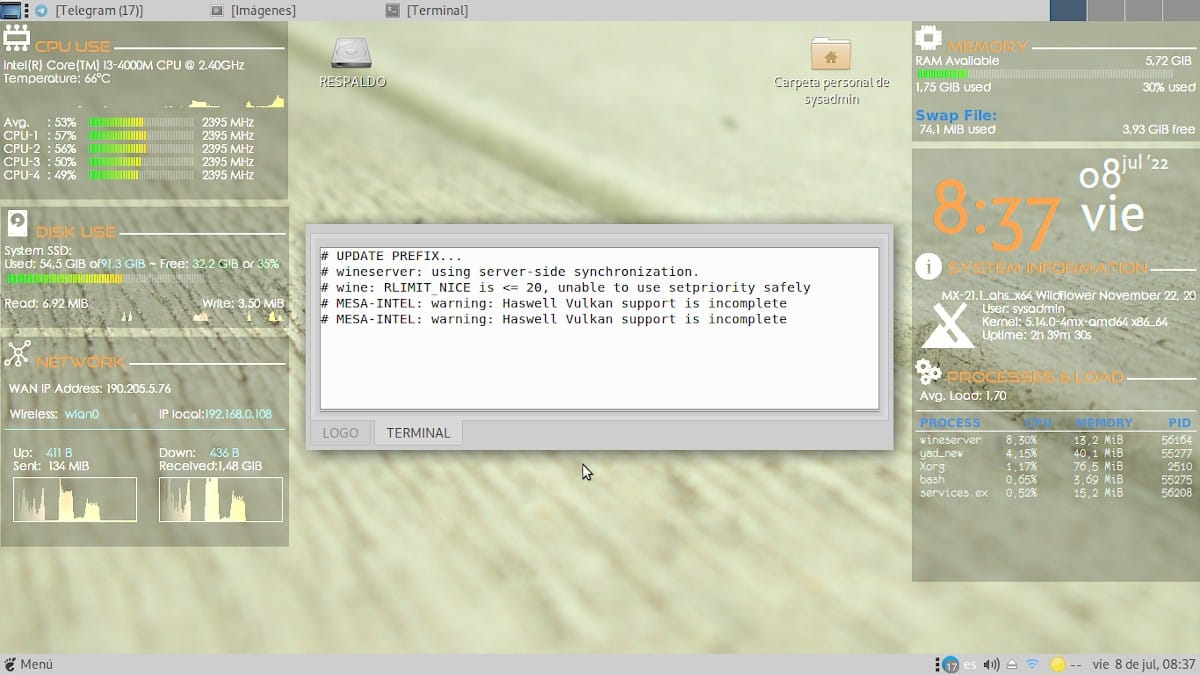Screen dimensions: 1200x675
Task: Click the WAN IP Address 190.205.5.76 text
Action: pyautogui.click(x=90, y=389)
